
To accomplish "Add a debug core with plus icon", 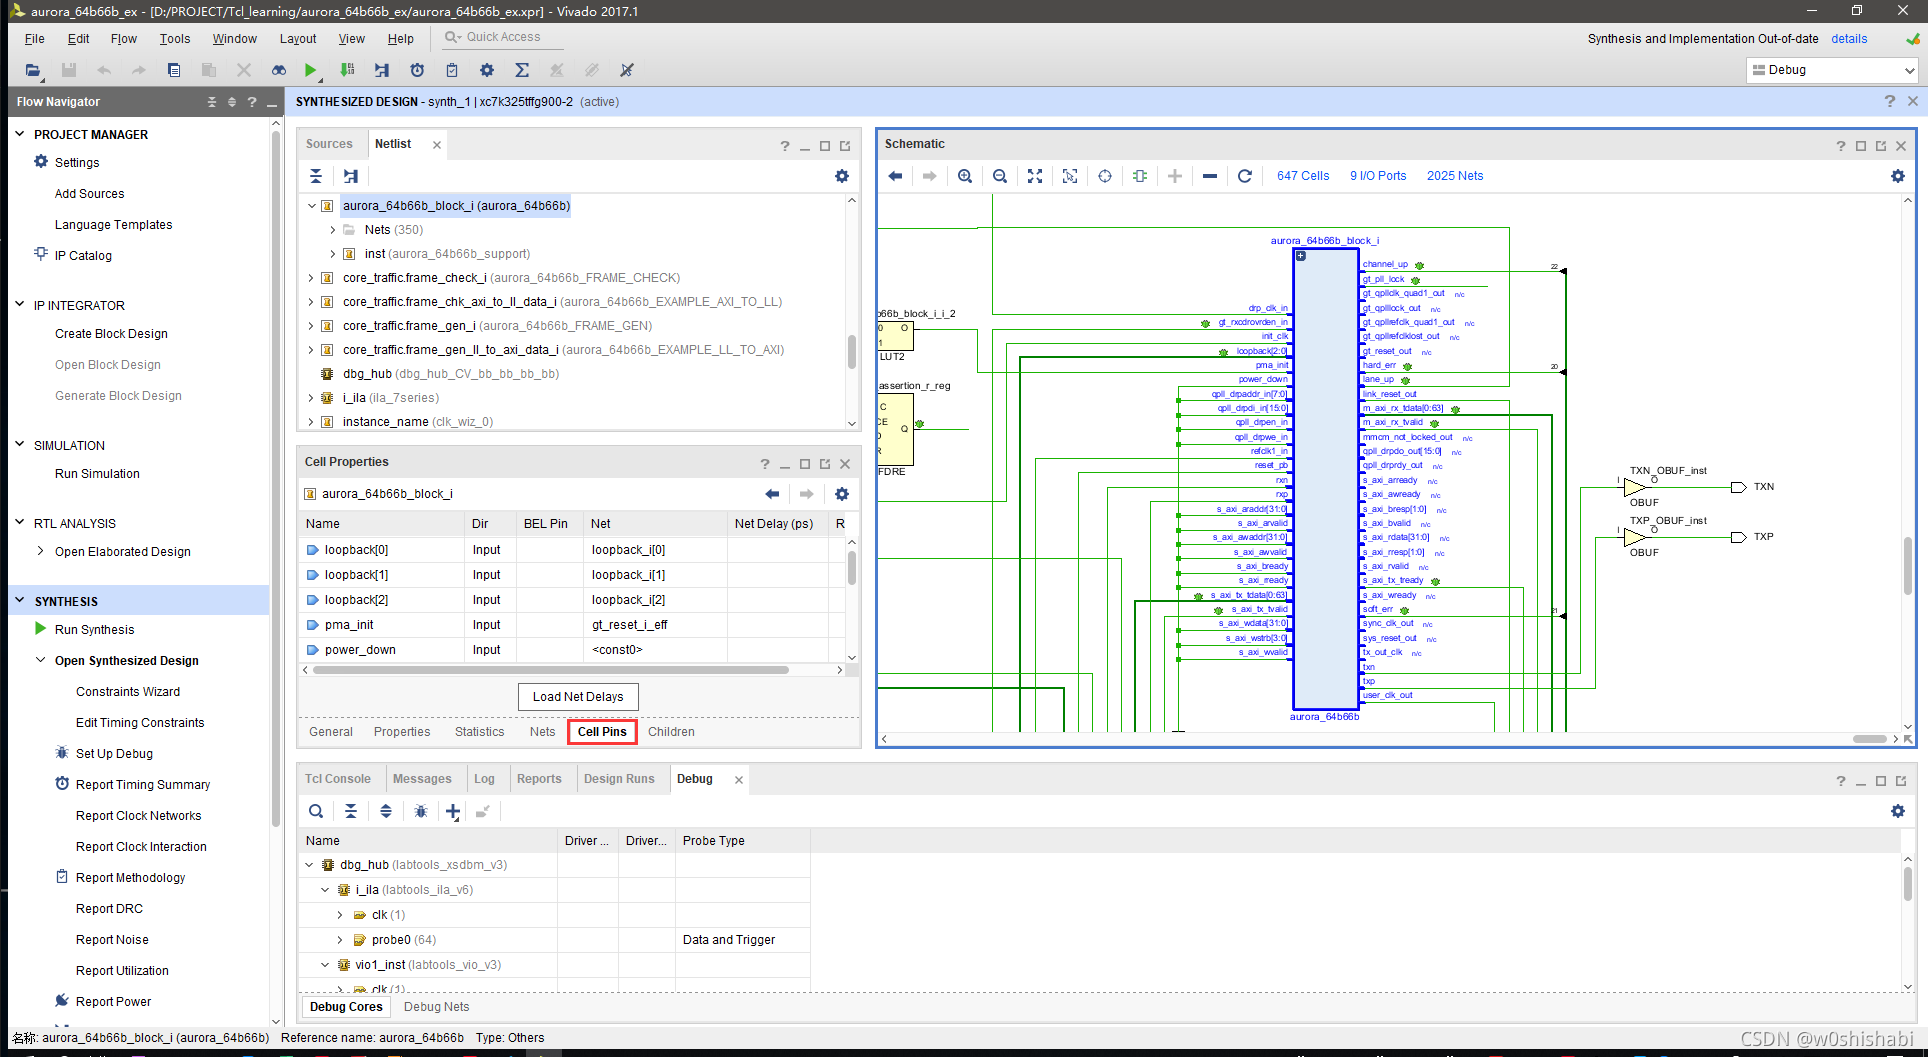I will pyautogui.click(x=453, y=811).
